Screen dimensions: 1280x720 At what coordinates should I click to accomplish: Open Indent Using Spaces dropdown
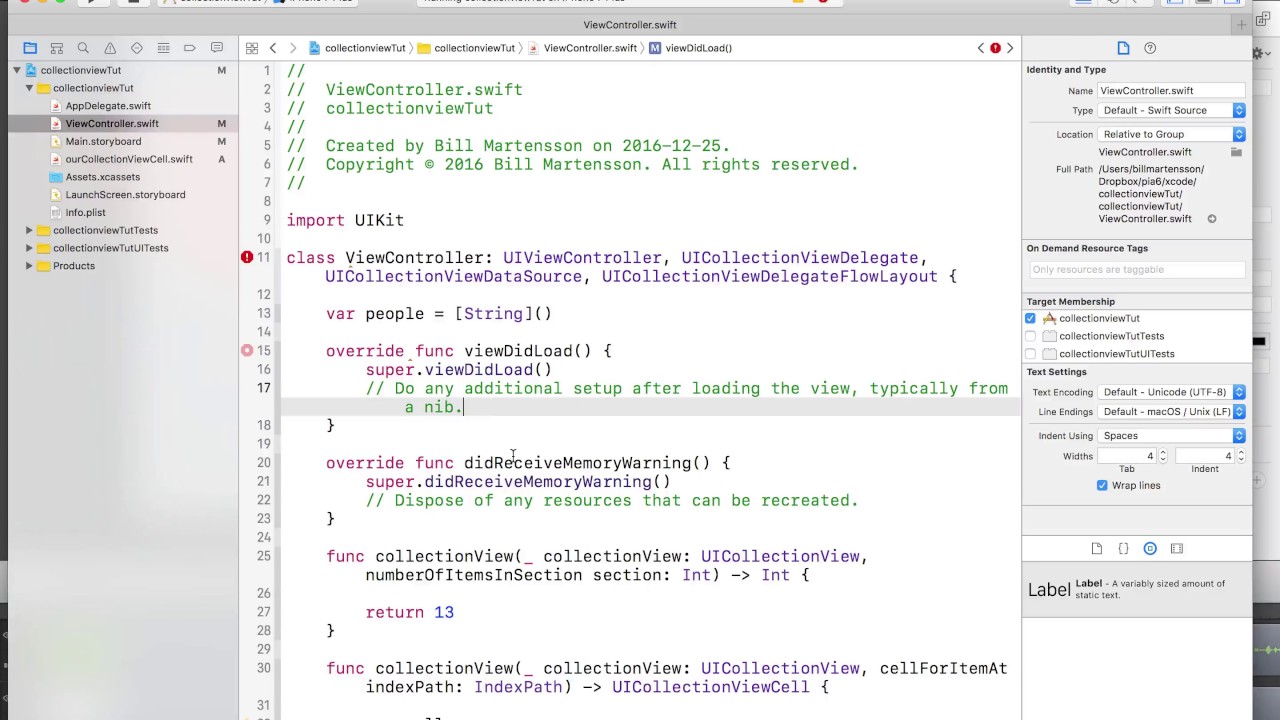click(1172, 436)
